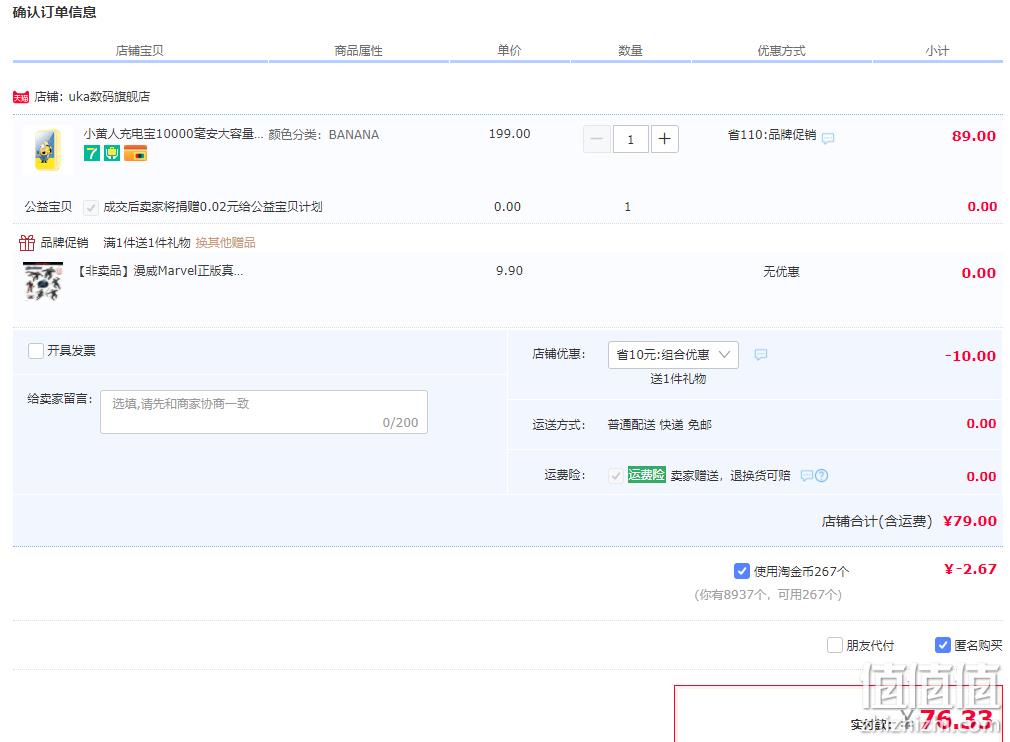Open the 省10元:组合优惠 store discount dropdown
The width and height of the screenshot is (1010, 742).
click(673, 355)
